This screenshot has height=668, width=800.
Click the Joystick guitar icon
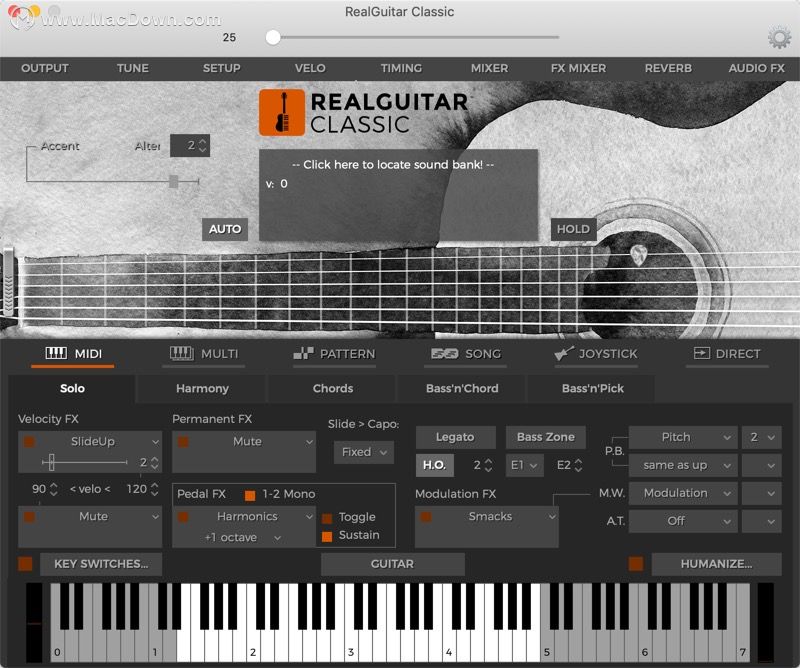tap(564, 353)
